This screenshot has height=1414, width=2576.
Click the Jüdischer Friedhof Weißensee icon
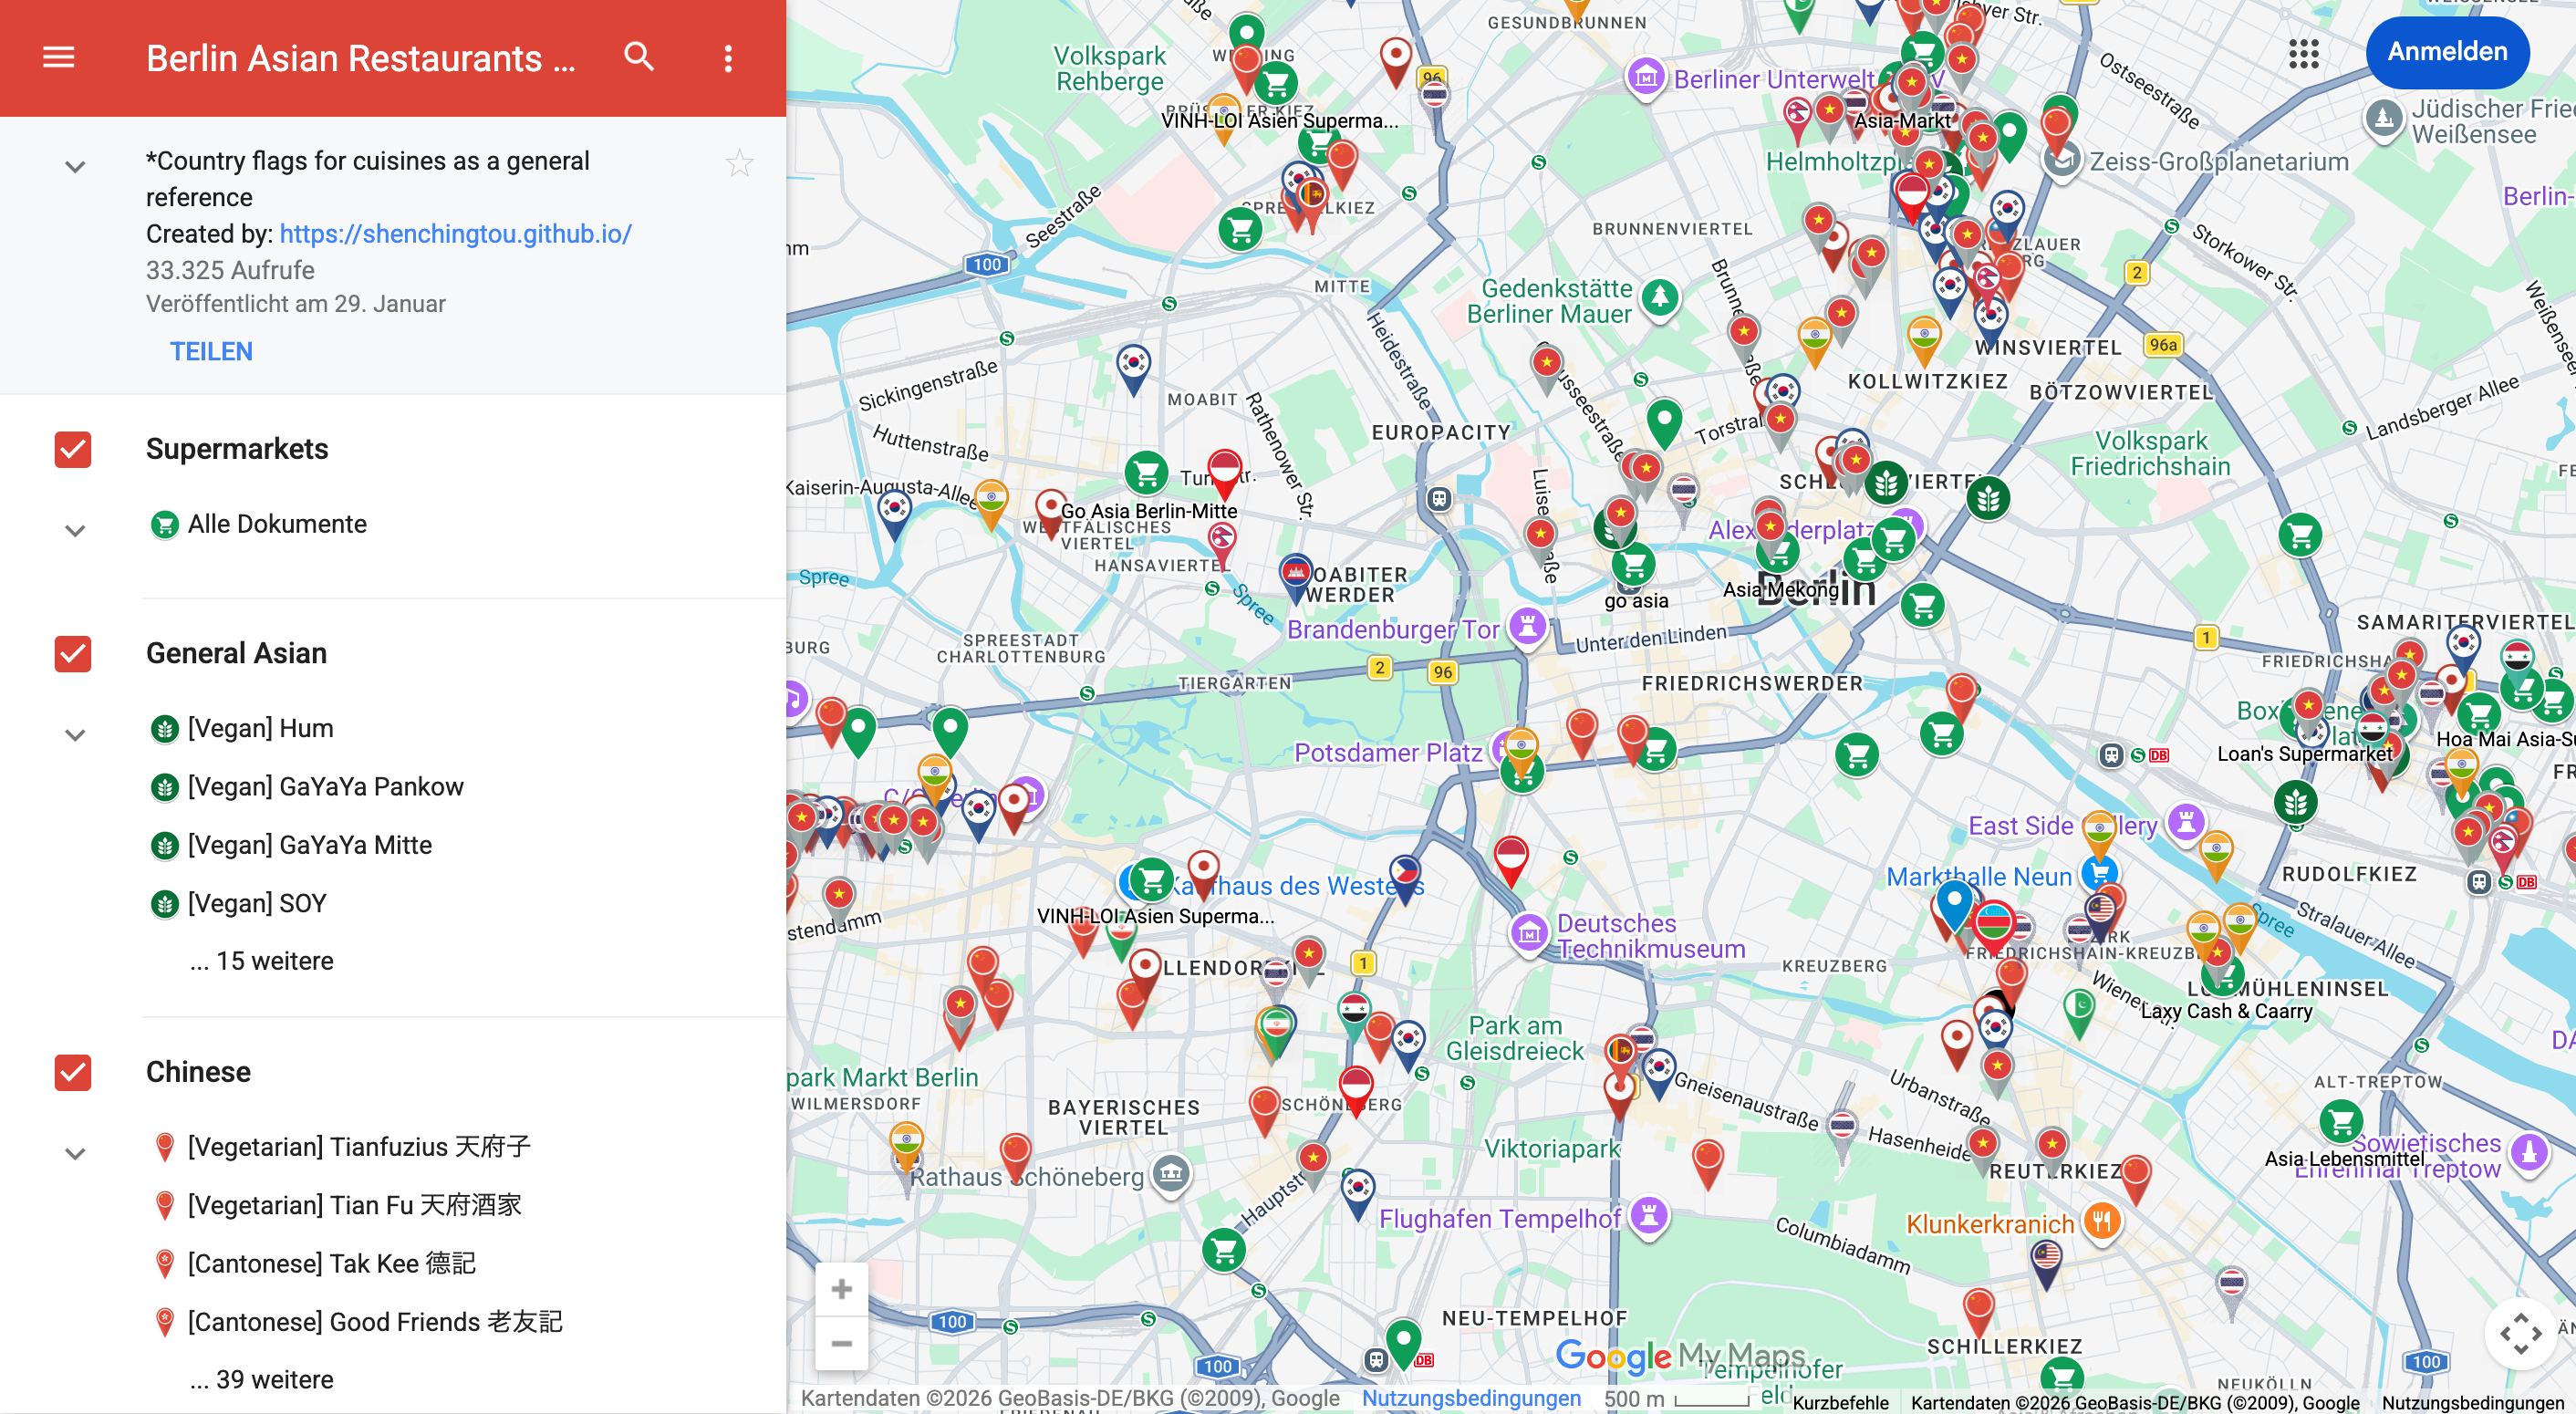pos(2384,119)
